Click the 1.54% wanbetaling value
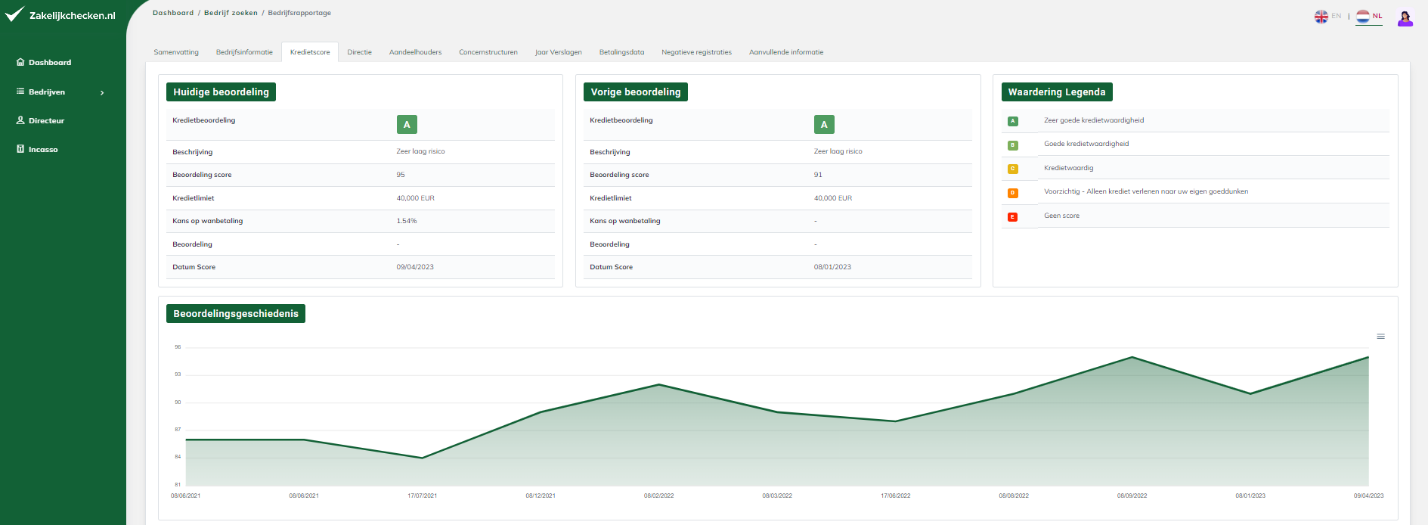Viewport: 1428px width, 525px height. (x=406, y=221)
